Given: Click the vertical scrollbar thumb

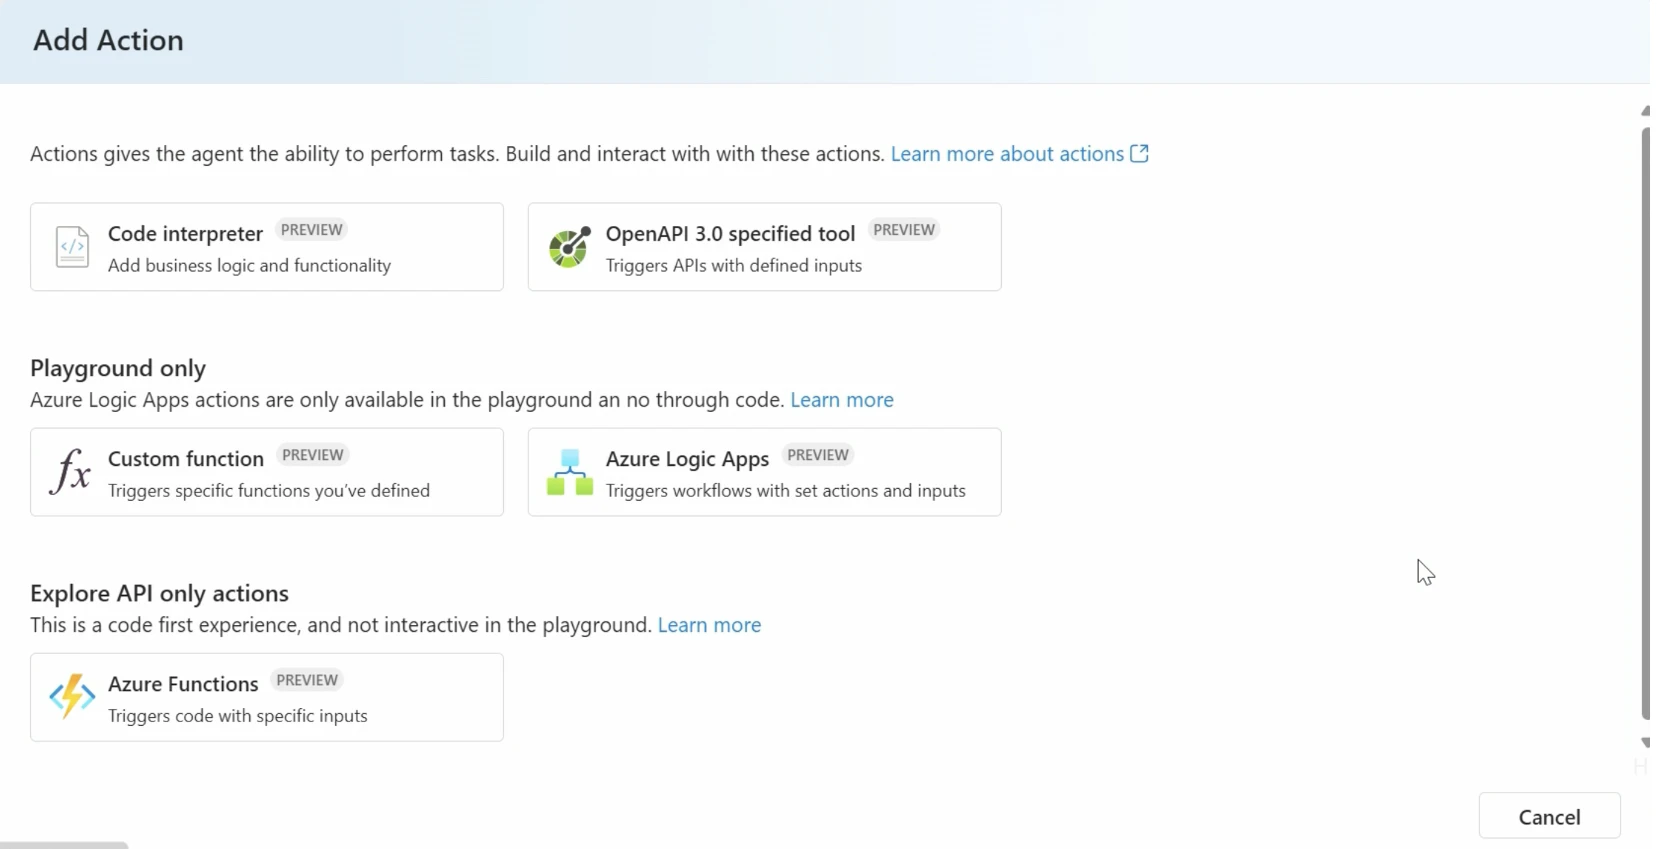Looking at the screenshot, I should point(1645,423).
